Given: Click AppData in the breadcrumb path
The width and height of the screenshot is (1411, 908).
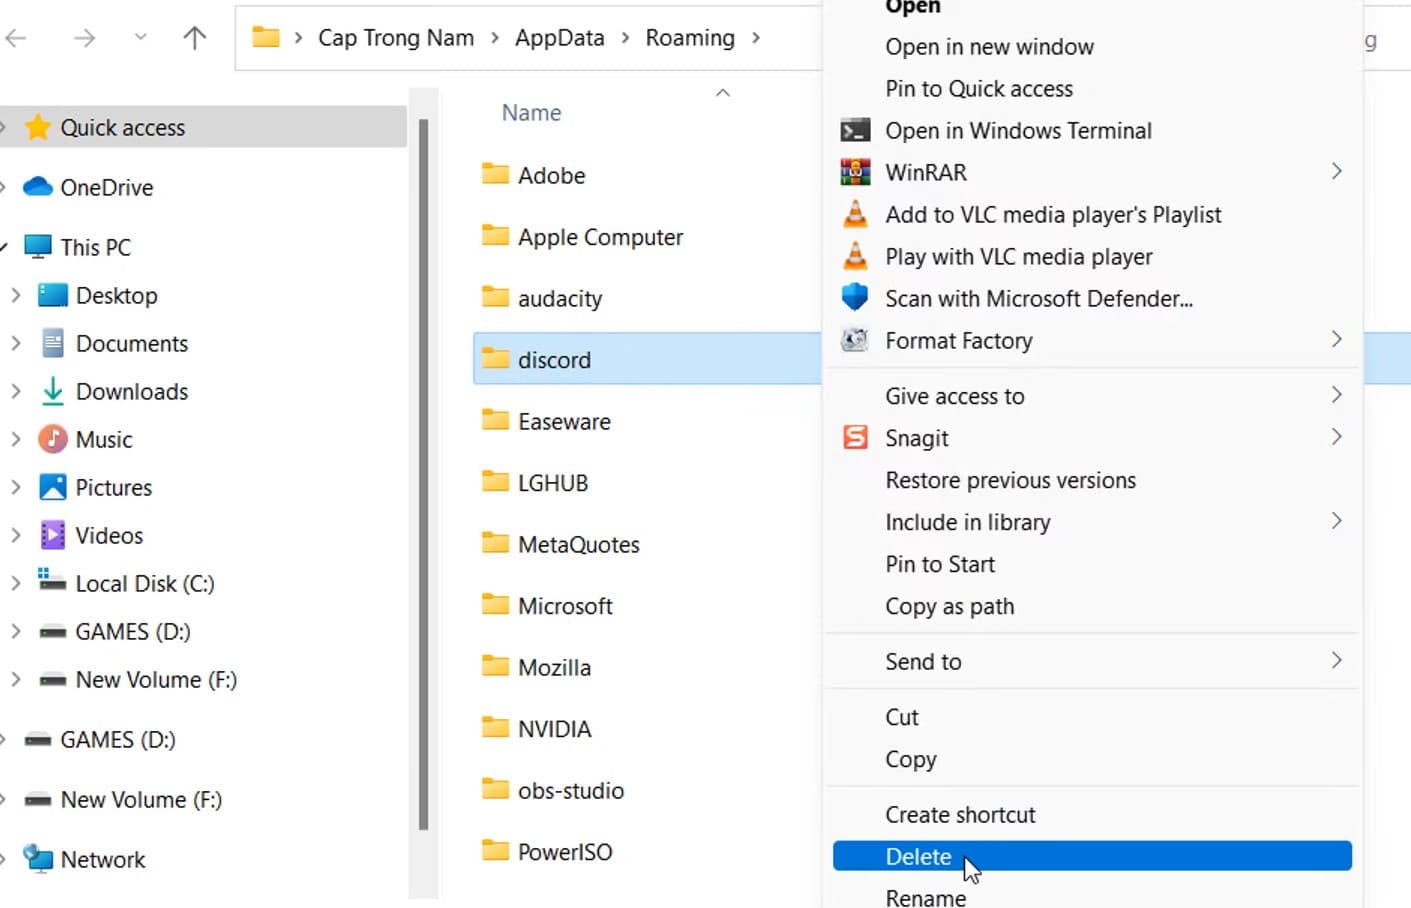Looking at the screenshot, I should (x=559, y=38).
